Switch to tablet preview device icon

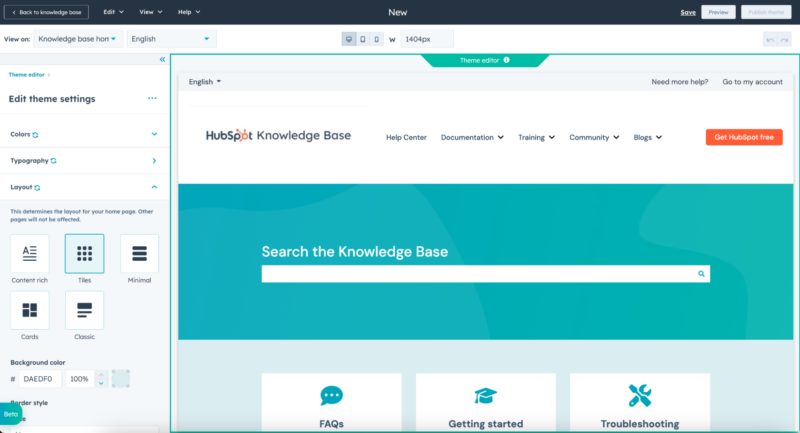[363, 39]
